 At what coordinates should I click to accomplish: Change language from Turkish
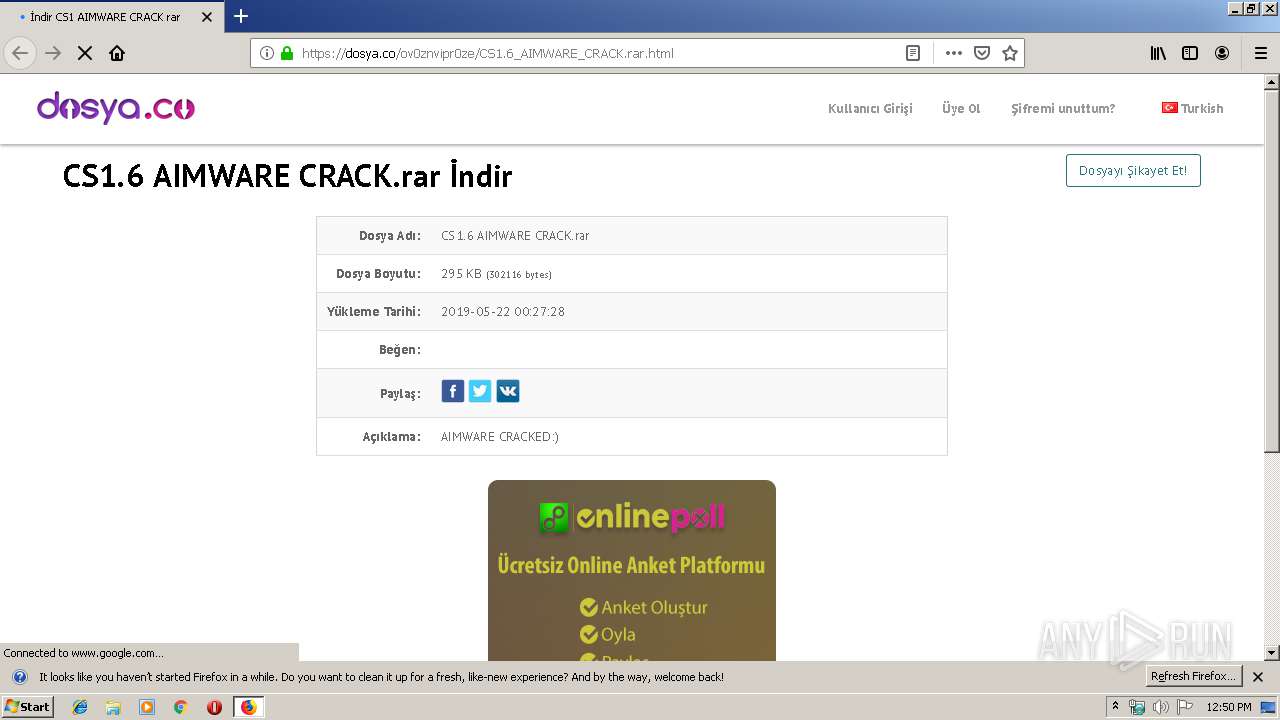tap(1193, 108)
